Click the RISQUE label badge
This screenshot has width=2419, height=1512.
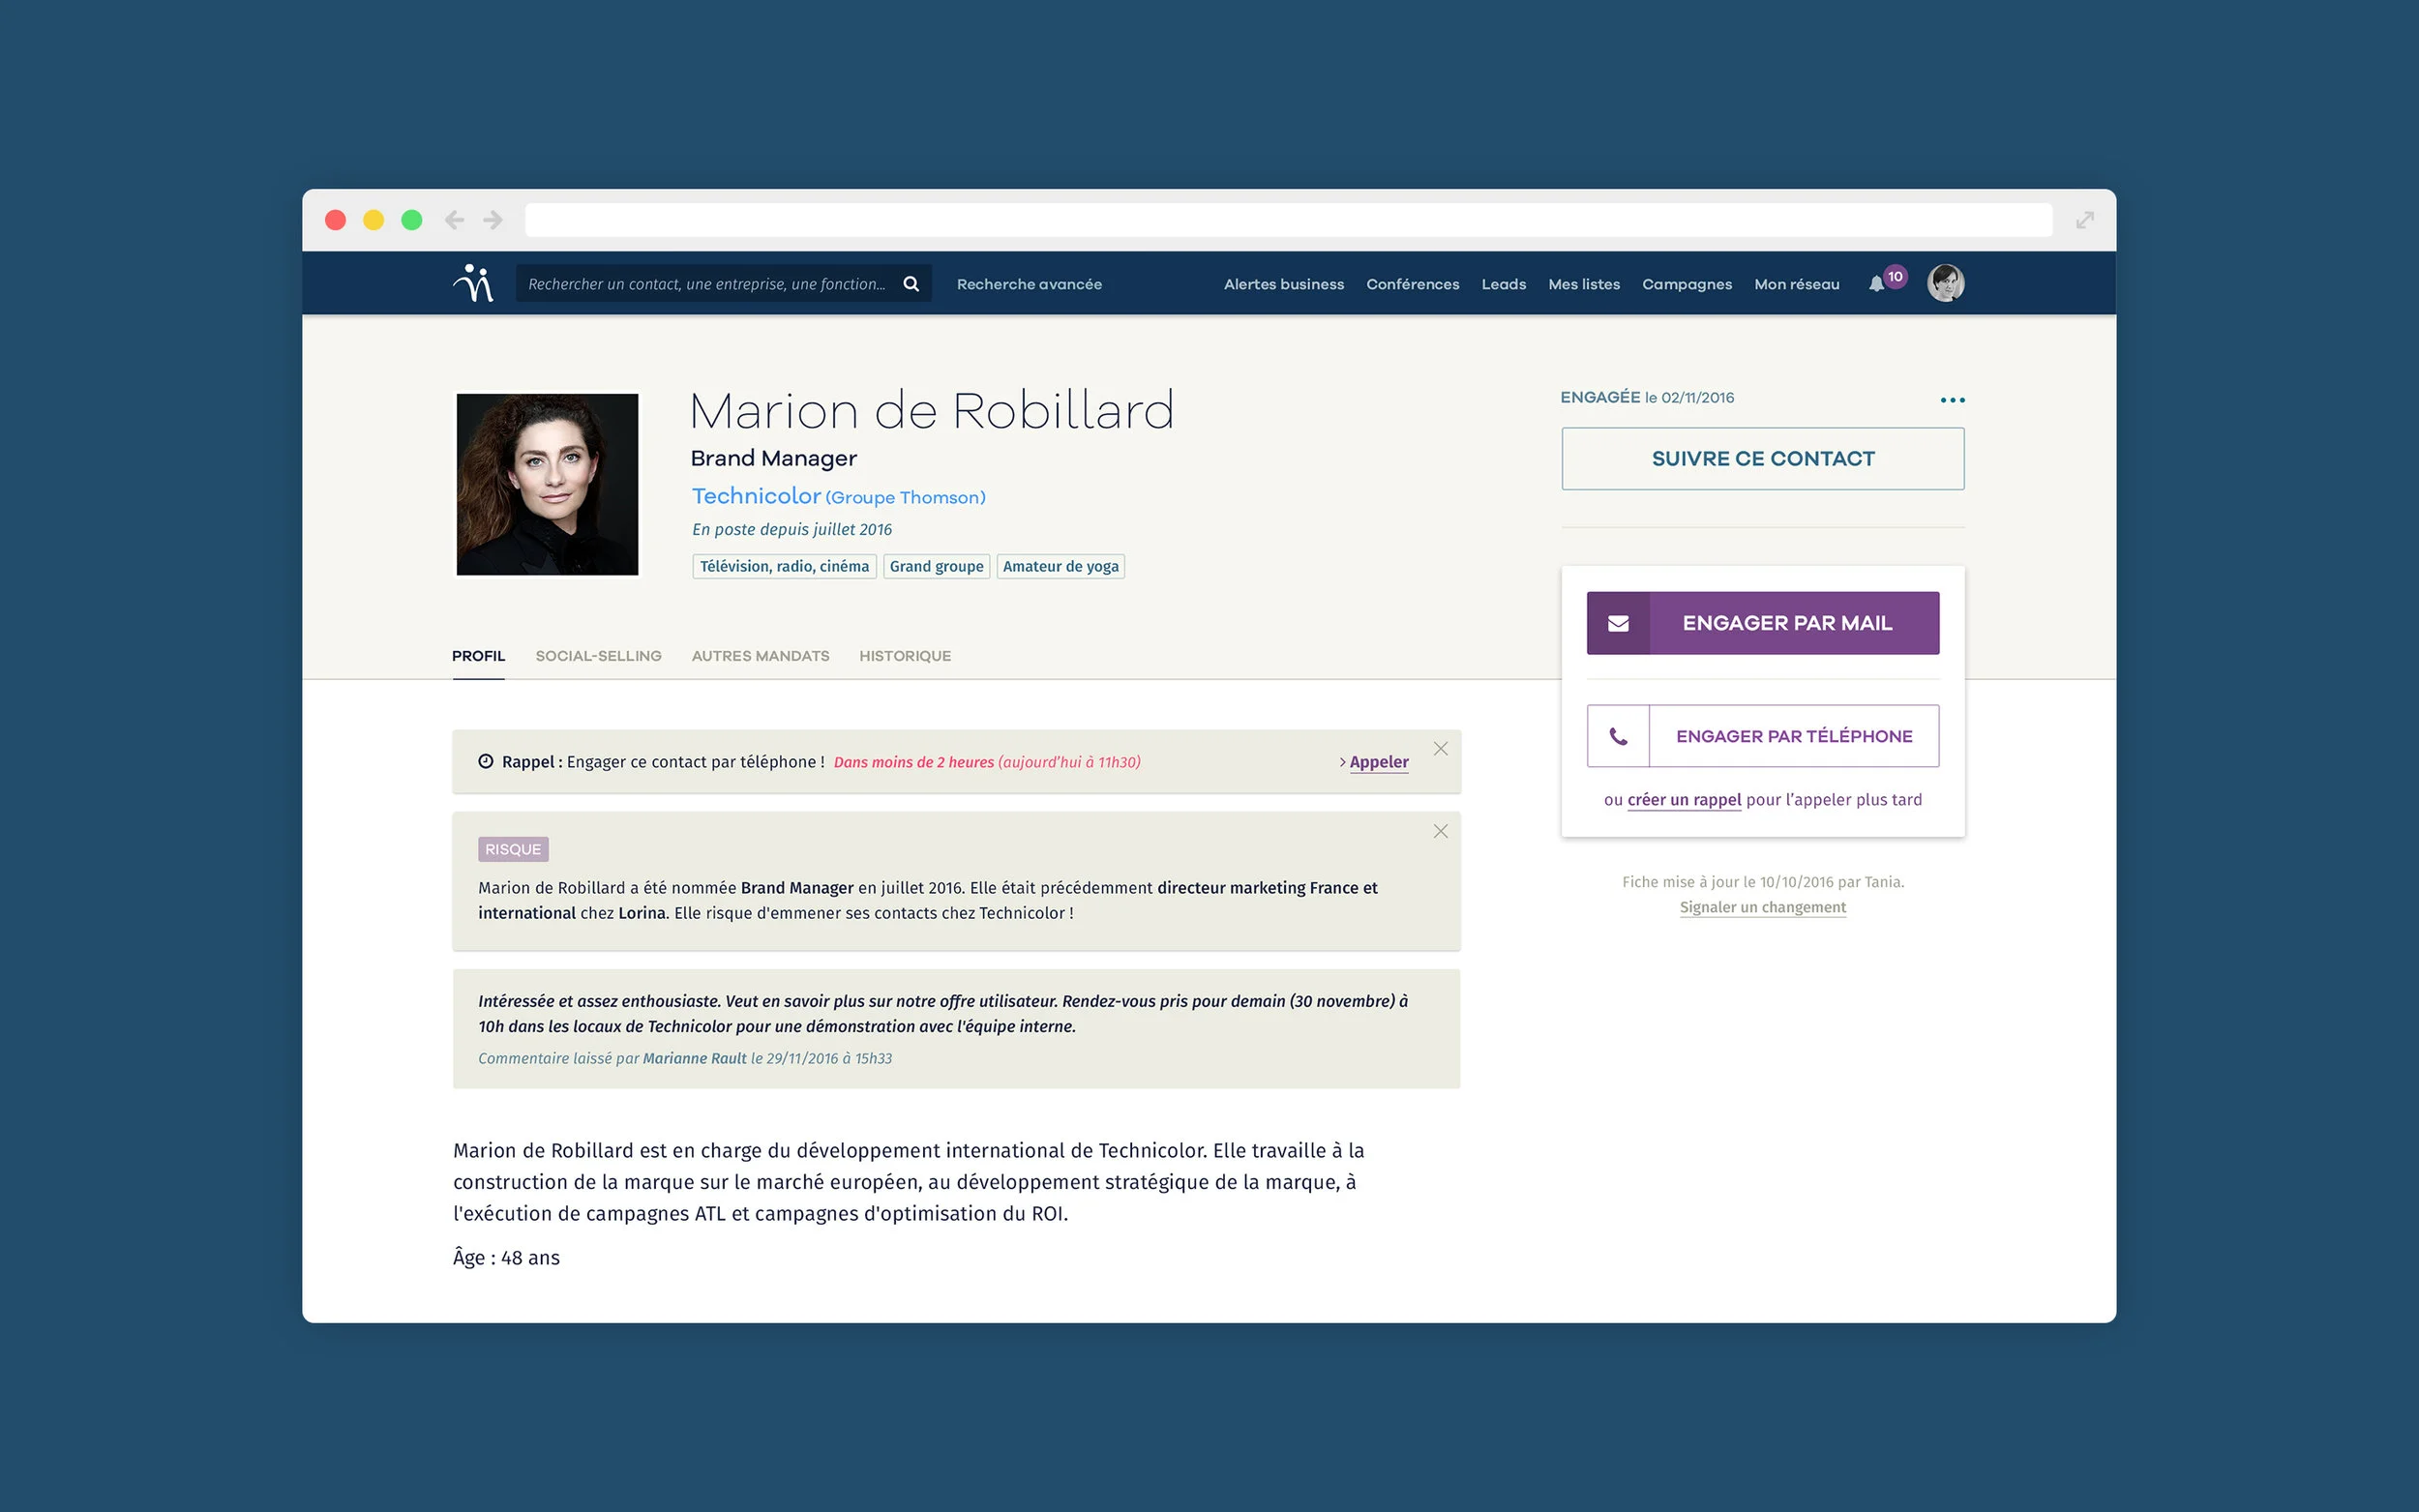pos(513,849)
